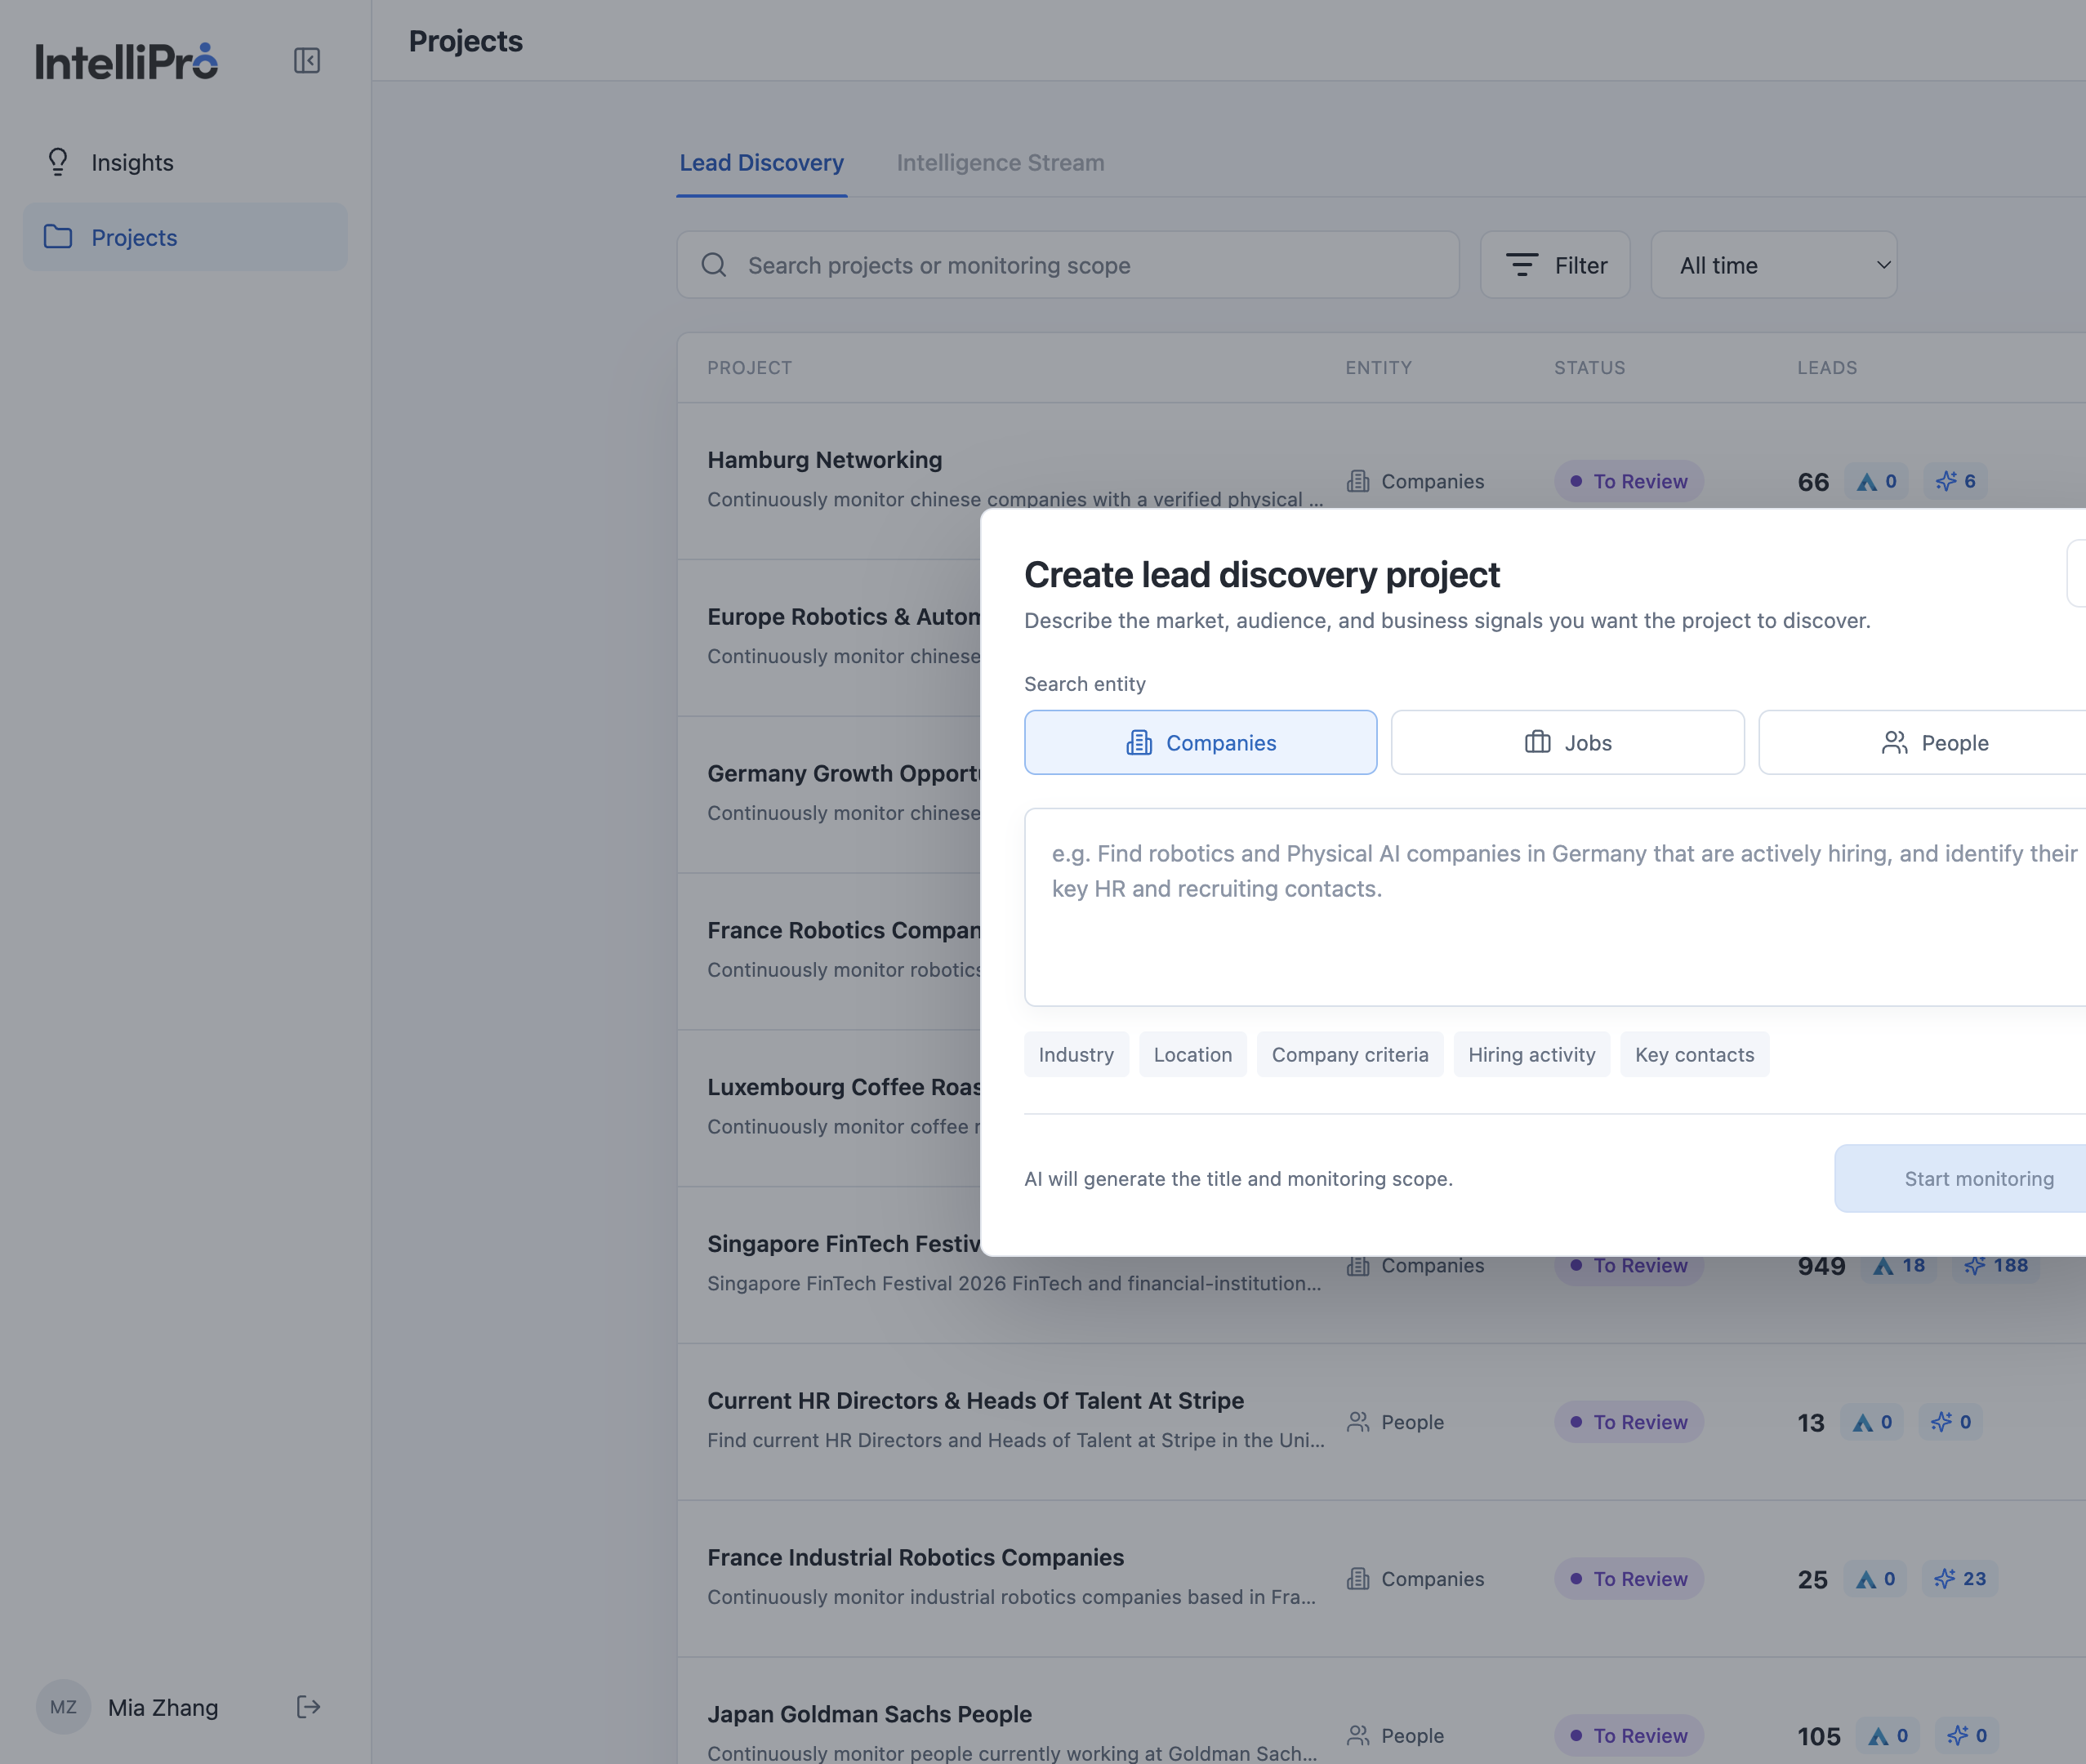
Task: Click the 13 leads count
Action: tap(1811, 1423)
